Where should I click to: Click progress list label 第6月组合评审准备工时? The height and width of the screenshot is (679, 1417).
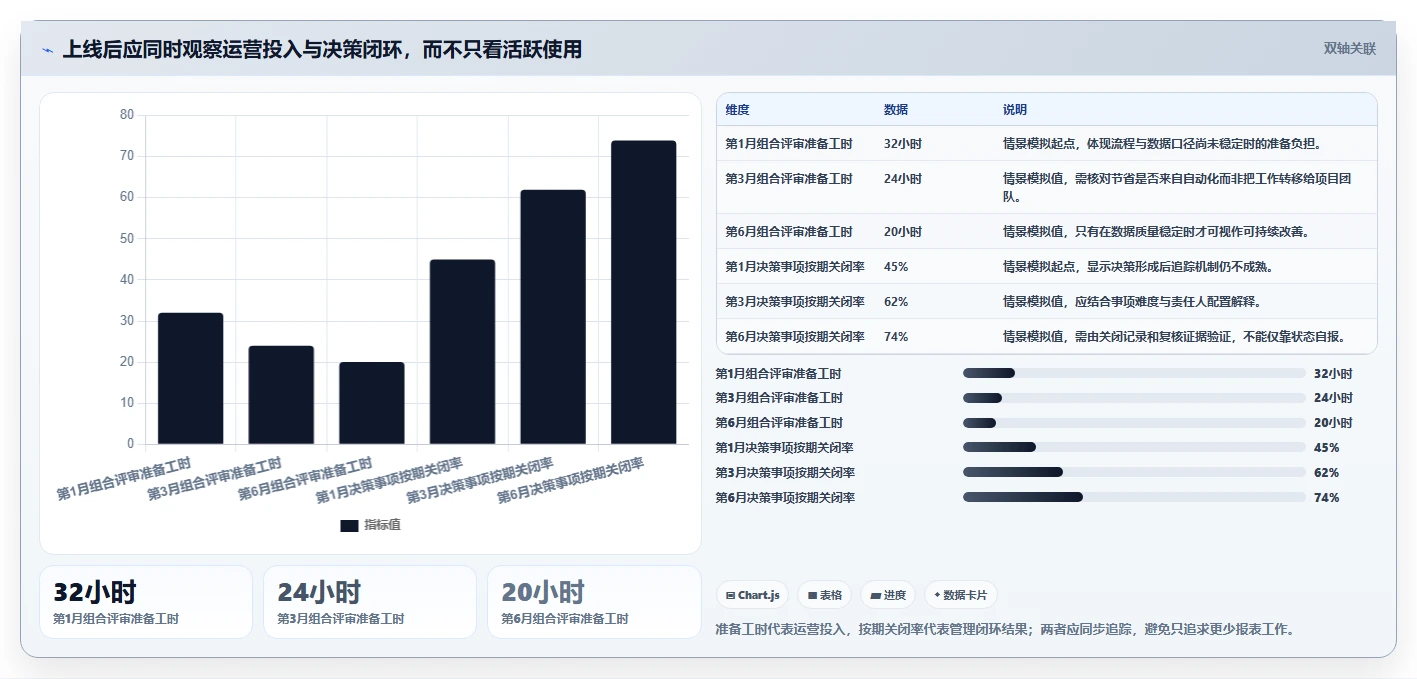(779, 423)
